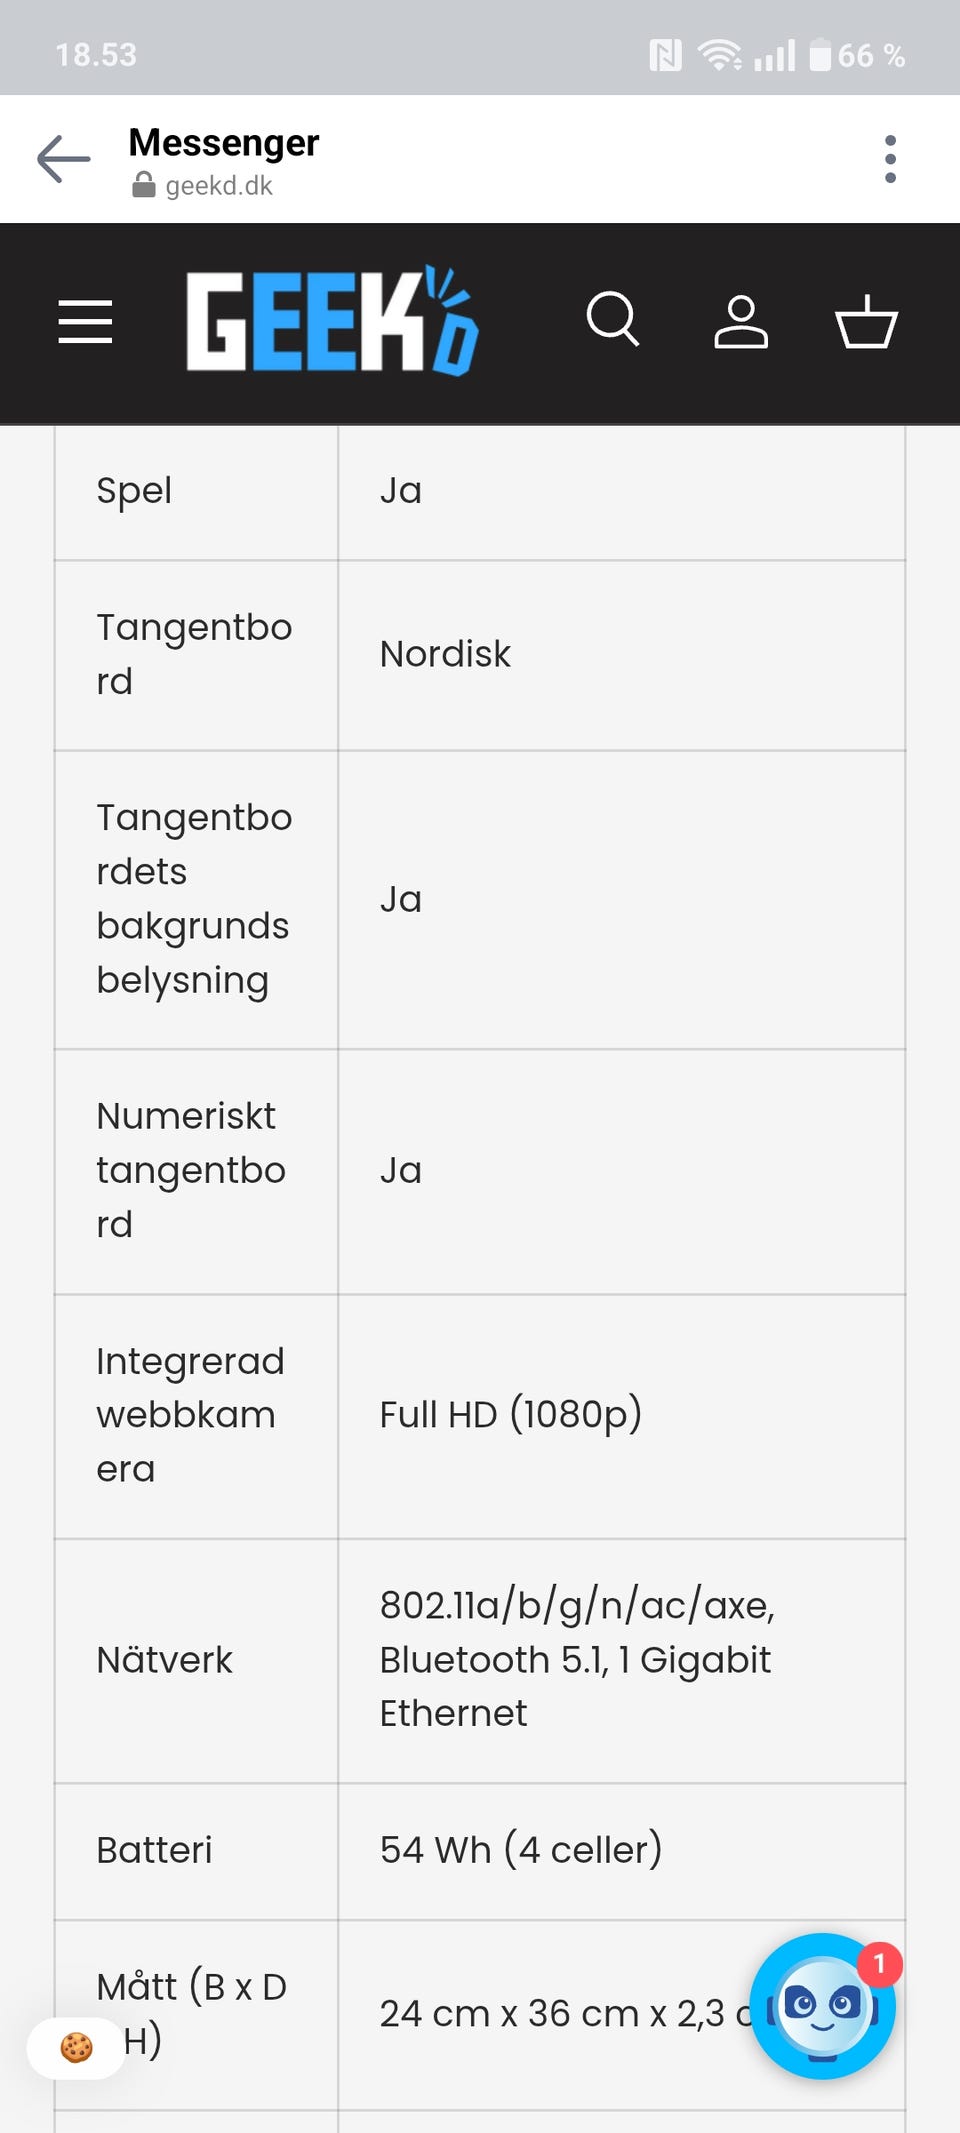Open cookie settings button

[x=76, y=2048]
